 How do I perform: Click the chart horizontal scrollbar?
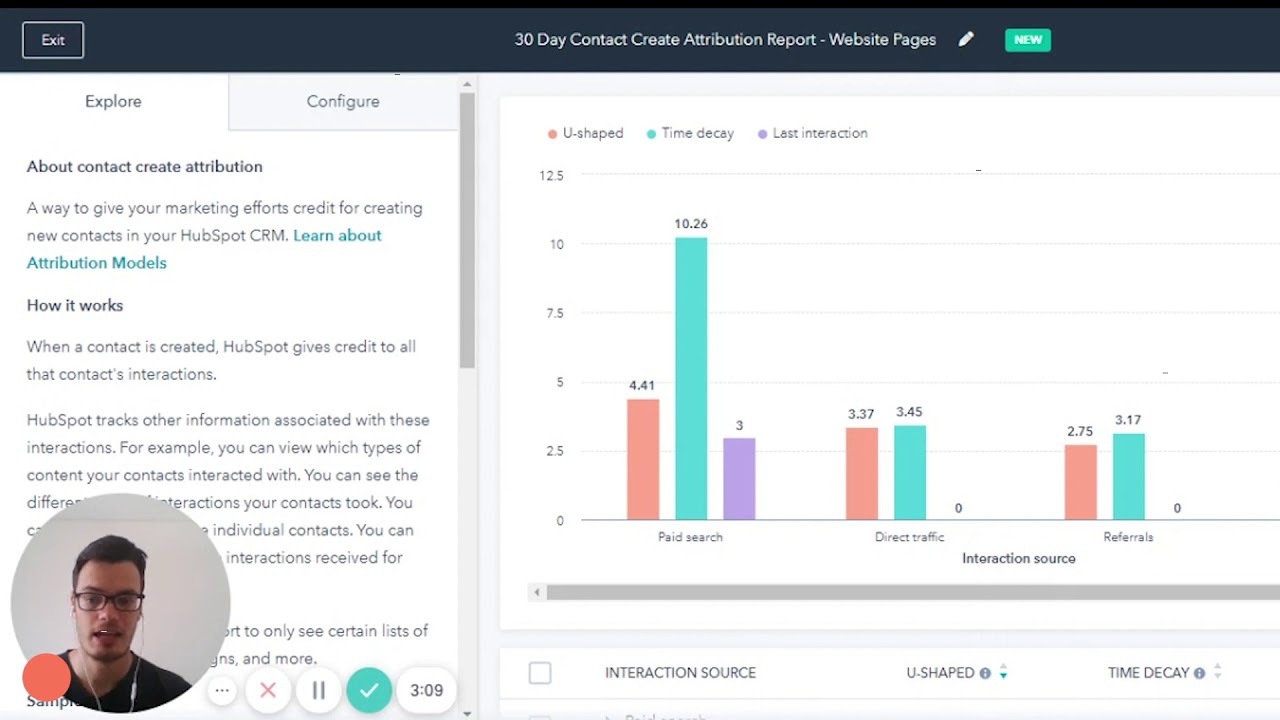(x=913, y=593)
